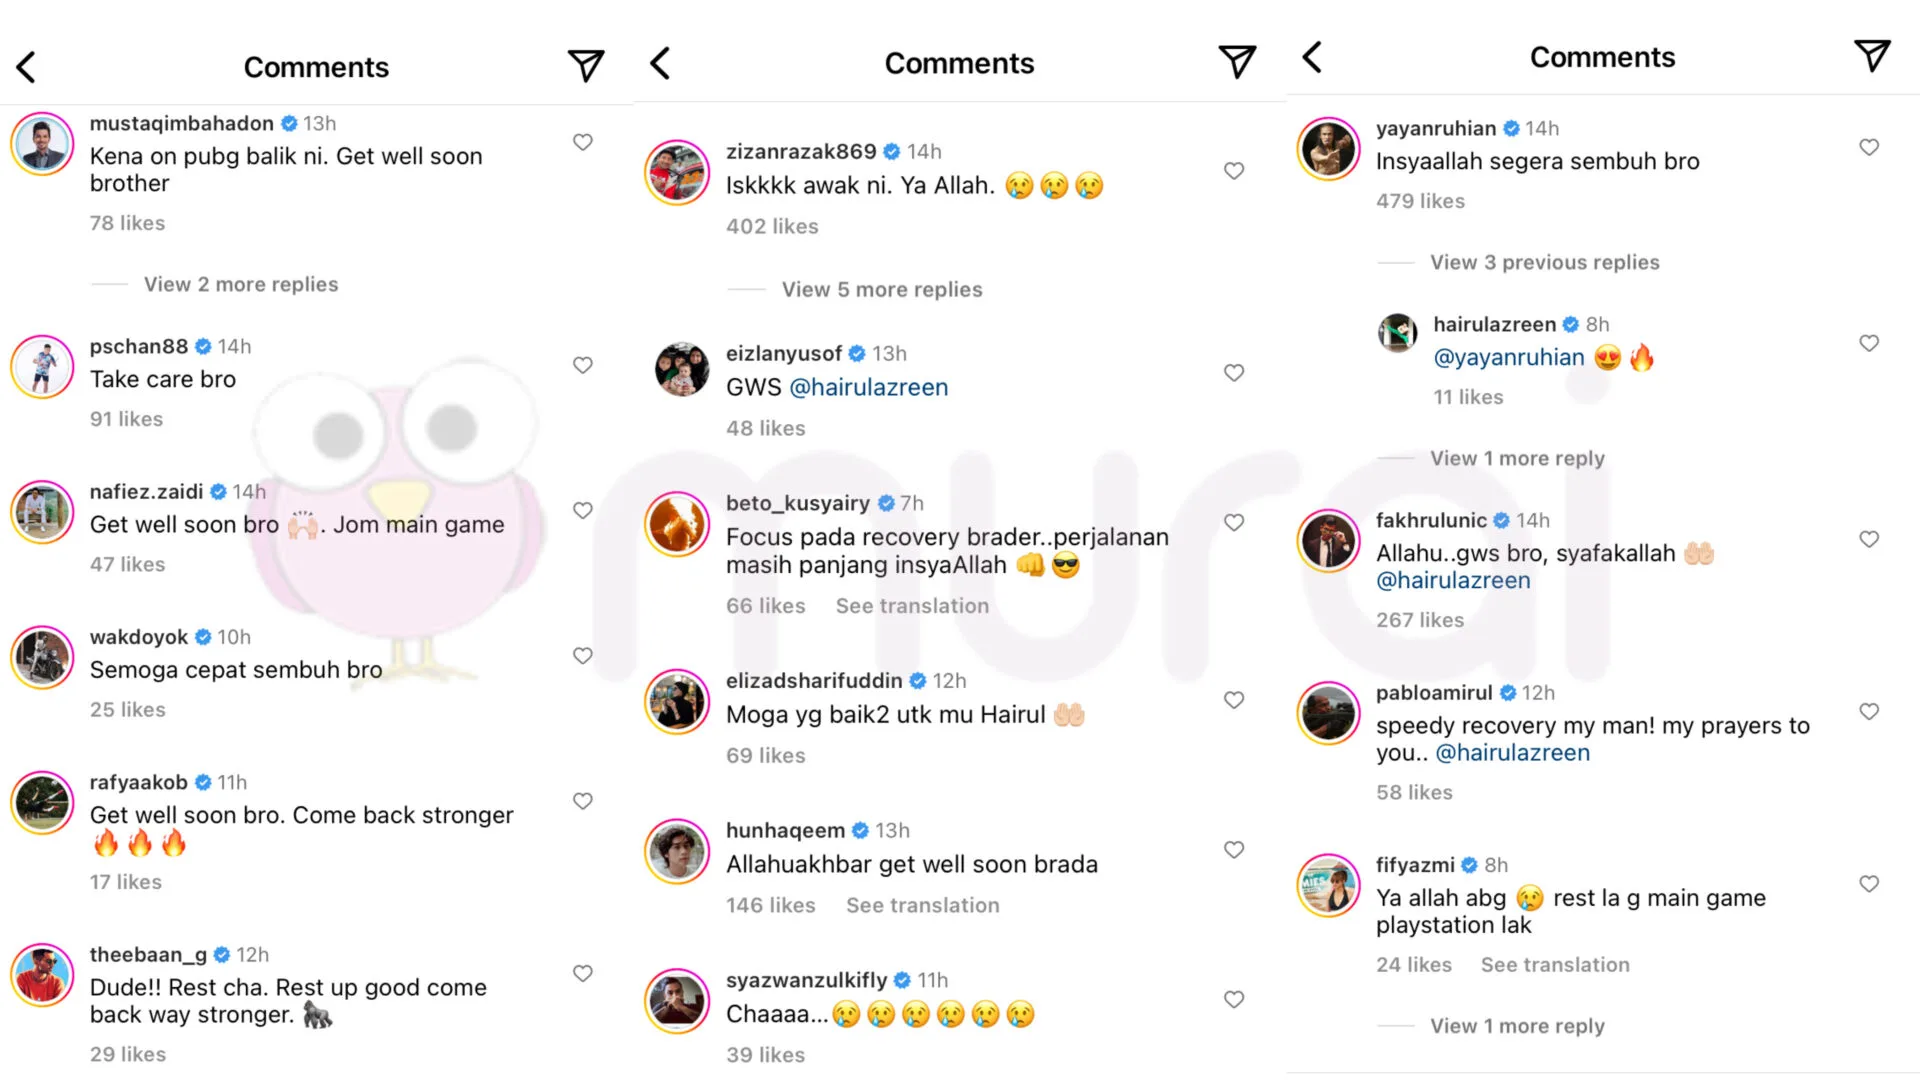View the 479 likes on yayanruhian's comment

pos(1420,201)
